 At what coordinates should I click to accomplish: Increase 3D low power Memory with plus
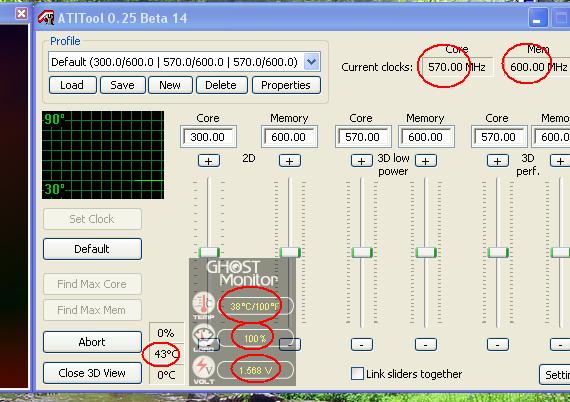click(x=426, y=161)
